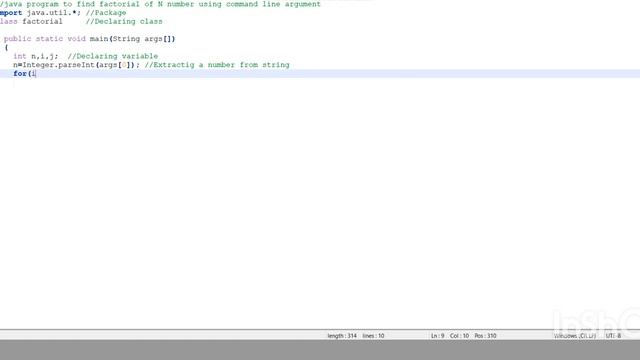The image size is (640, 360).
Task: Click the '//Extractig a number from string' comment
Action: 217,65
